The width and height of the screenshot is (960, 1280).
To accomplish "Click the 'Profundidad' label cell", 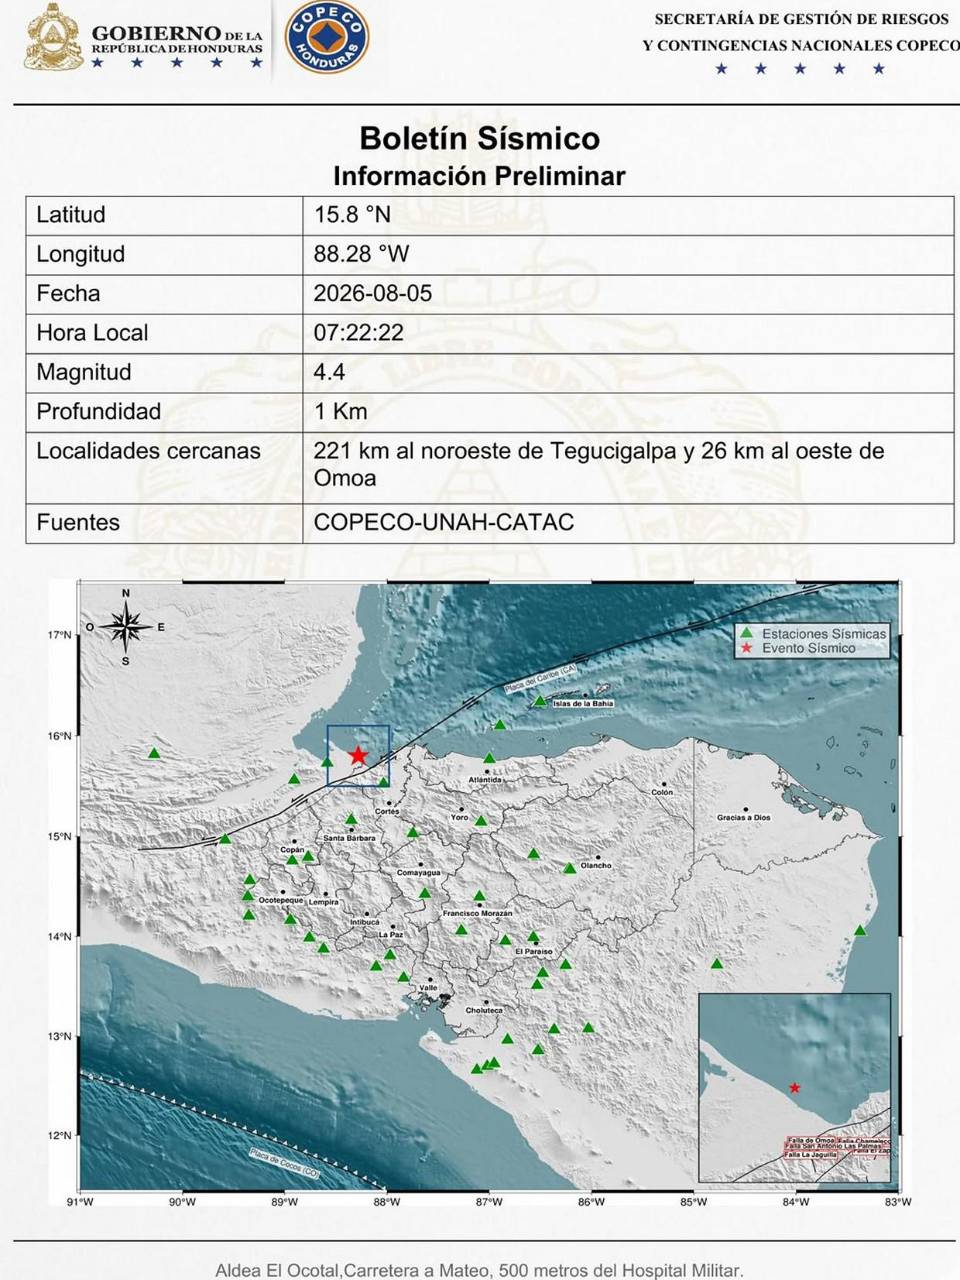I will 164,411.
